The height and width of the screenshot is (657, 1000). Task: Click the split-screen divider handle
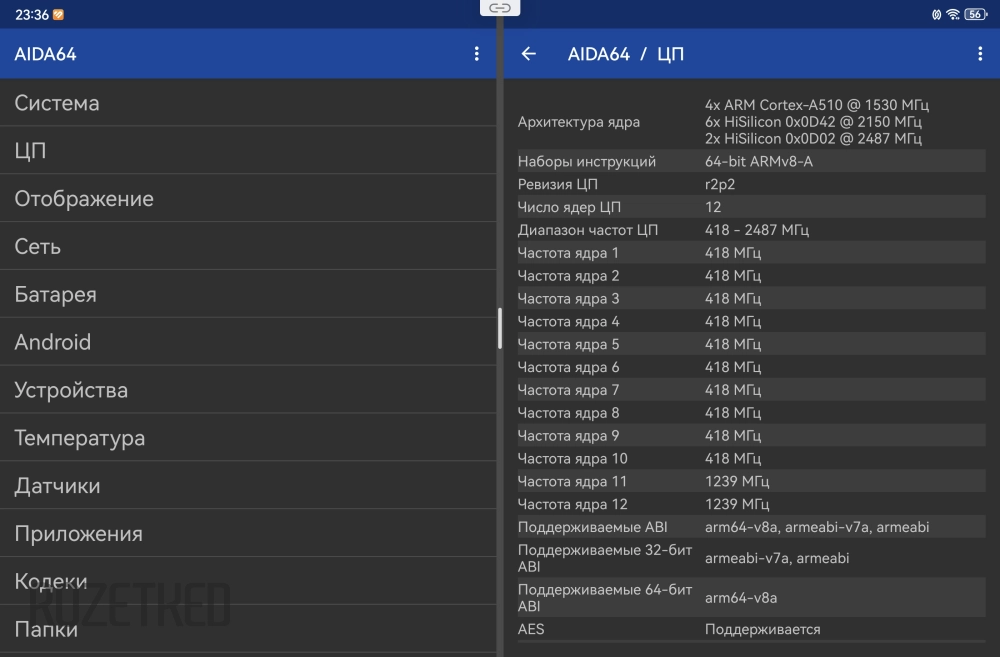pos(500,328)
